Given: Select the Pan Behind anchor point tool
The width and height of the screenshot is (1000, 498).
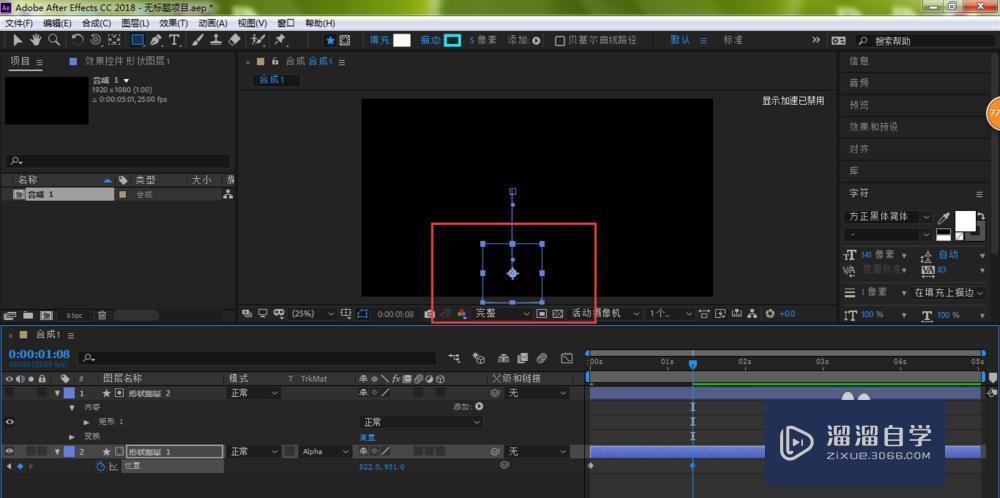Looking at the screenshot, I should click(114, 40).
